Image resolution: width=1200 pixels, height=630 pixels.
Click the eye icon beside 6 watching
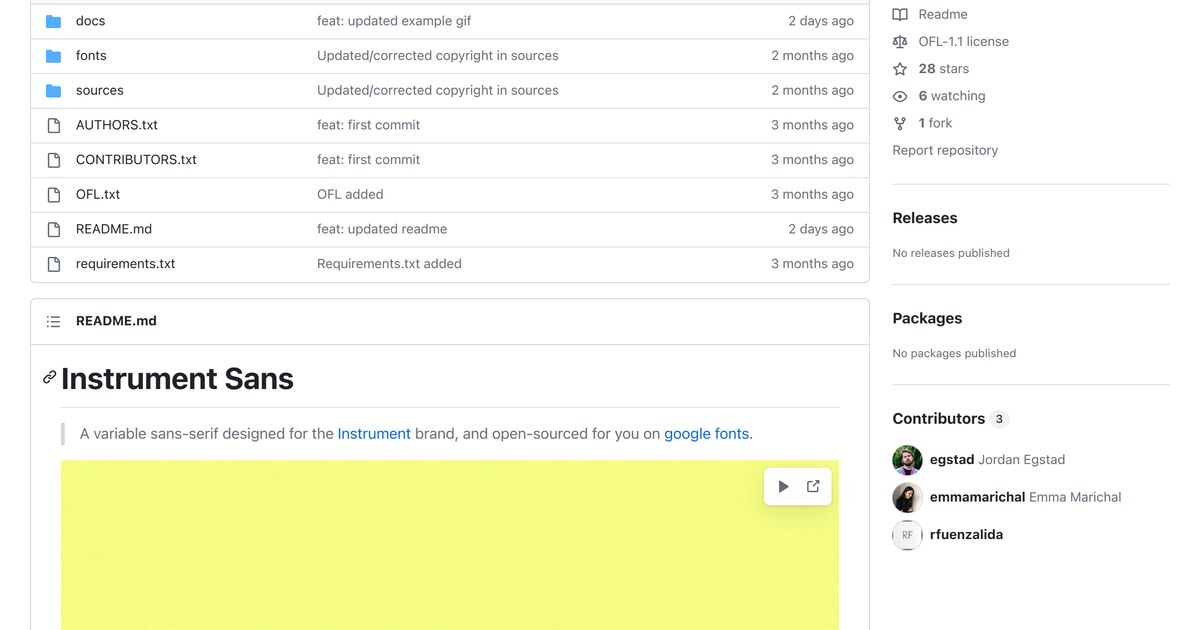901,95
